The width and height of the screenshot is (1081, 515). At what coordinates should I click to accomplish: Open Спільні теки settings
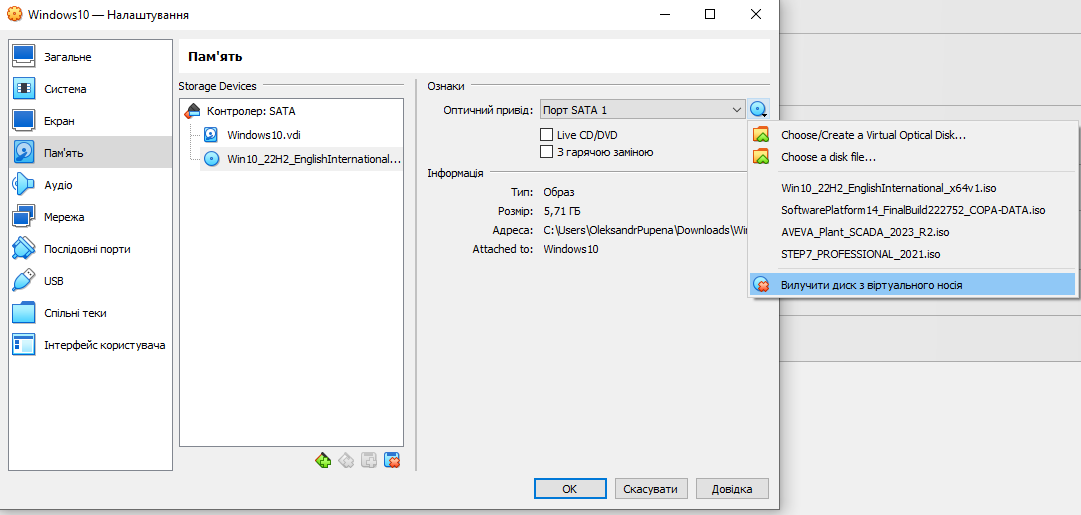90,313
